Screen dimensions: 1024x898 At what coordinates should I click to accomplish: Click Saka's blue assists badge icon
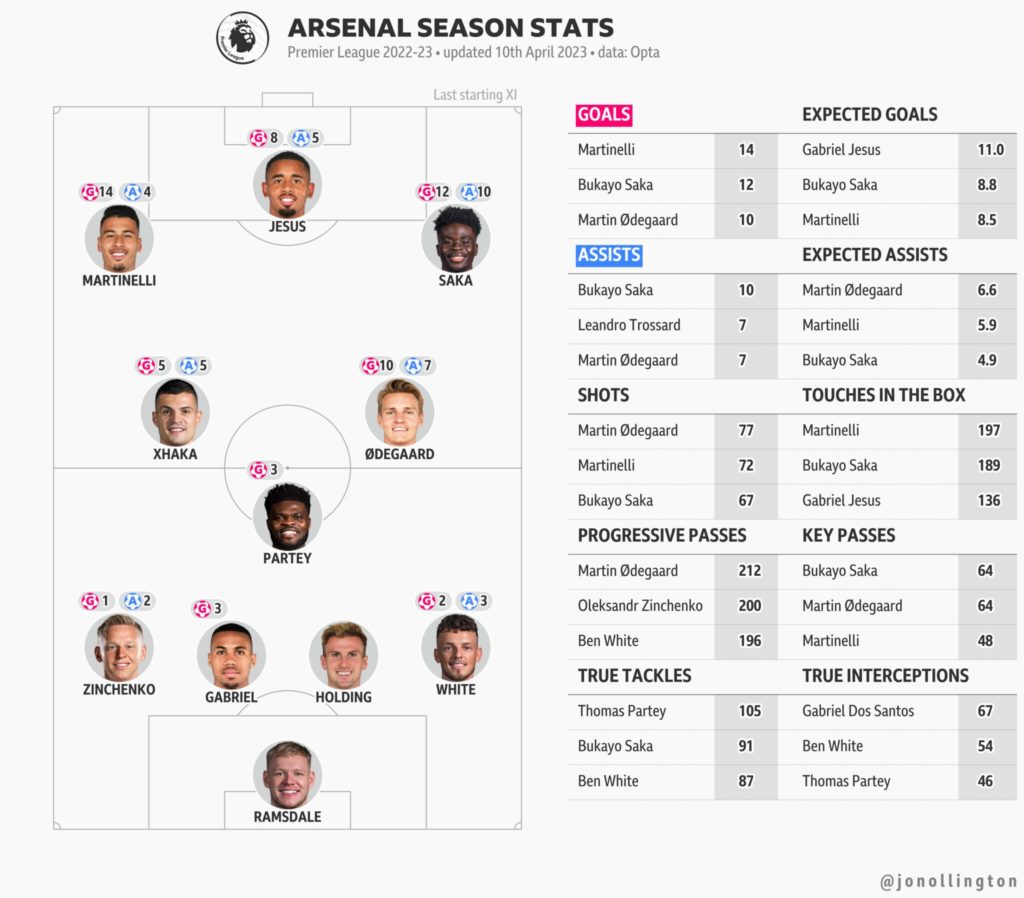tap(468, 191)
